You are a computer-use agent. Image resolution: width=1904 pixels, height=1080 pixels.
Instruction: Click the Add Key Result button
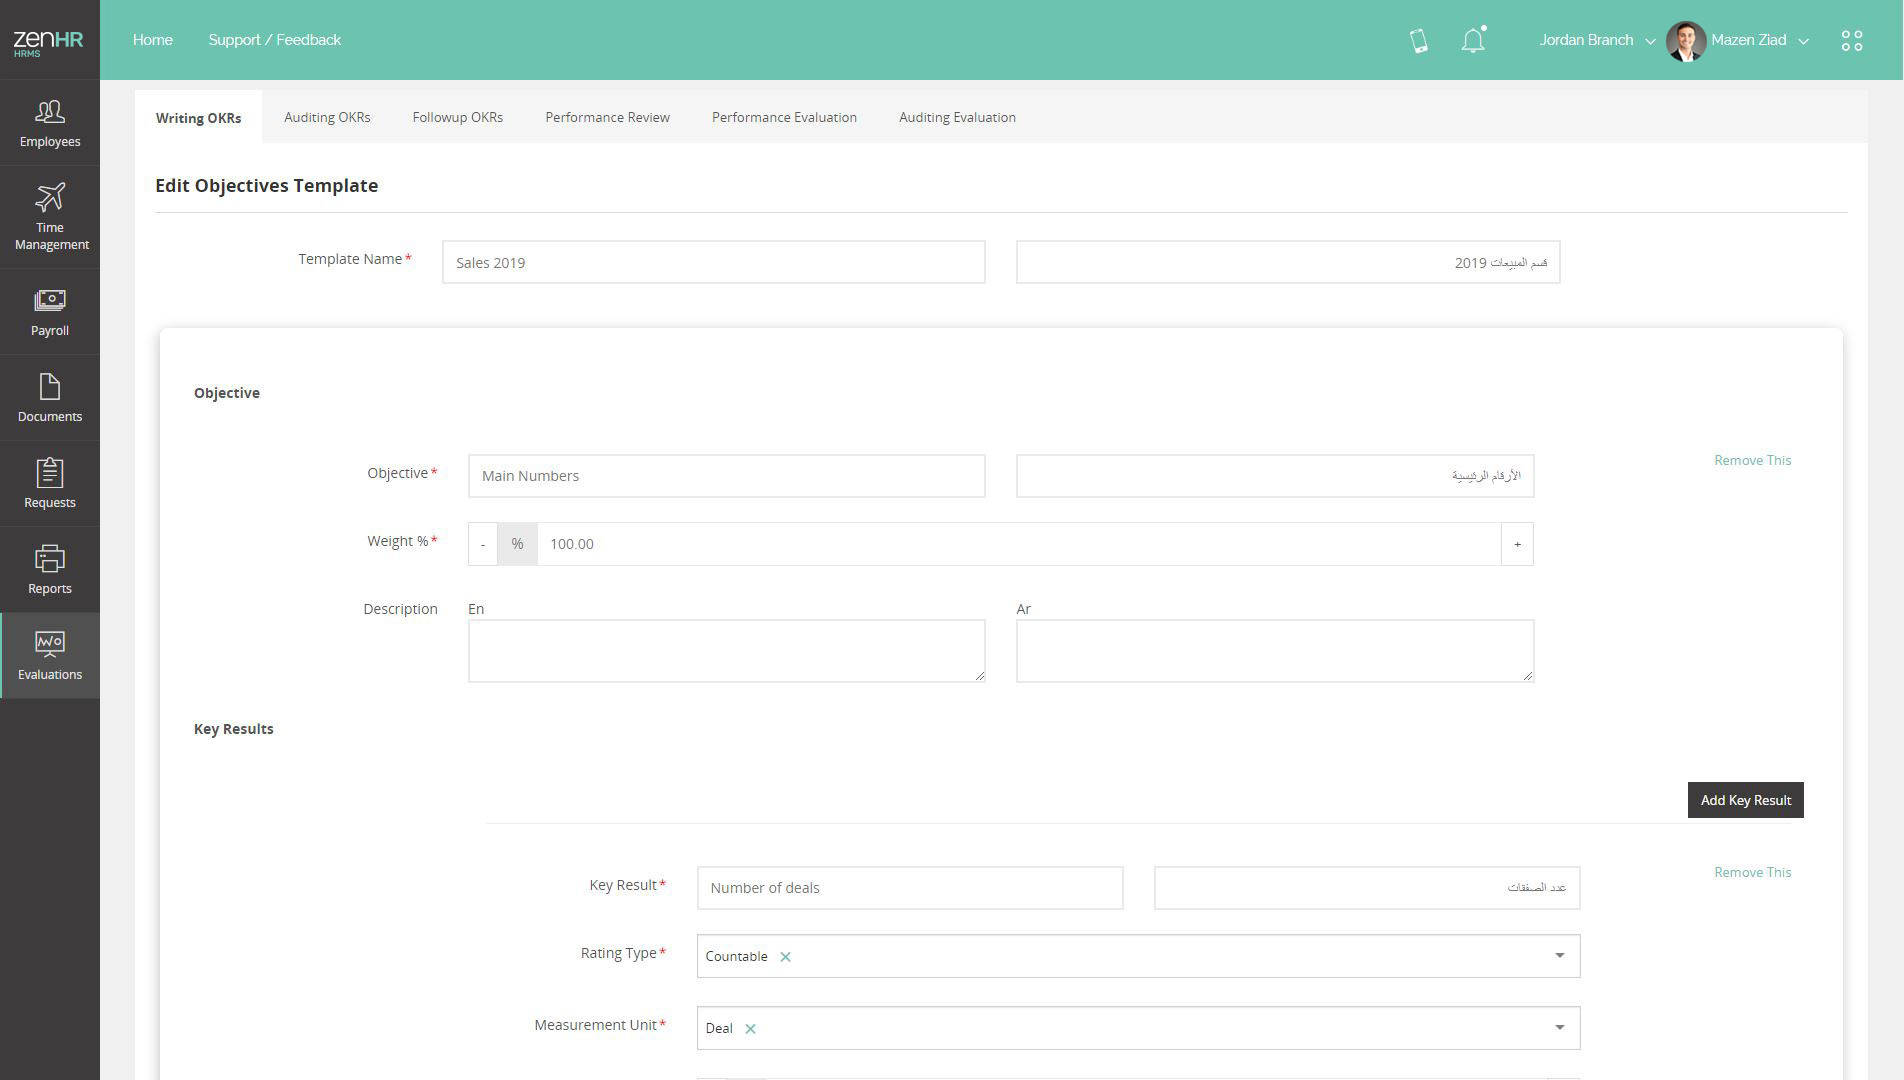[x=1745, y=800]
